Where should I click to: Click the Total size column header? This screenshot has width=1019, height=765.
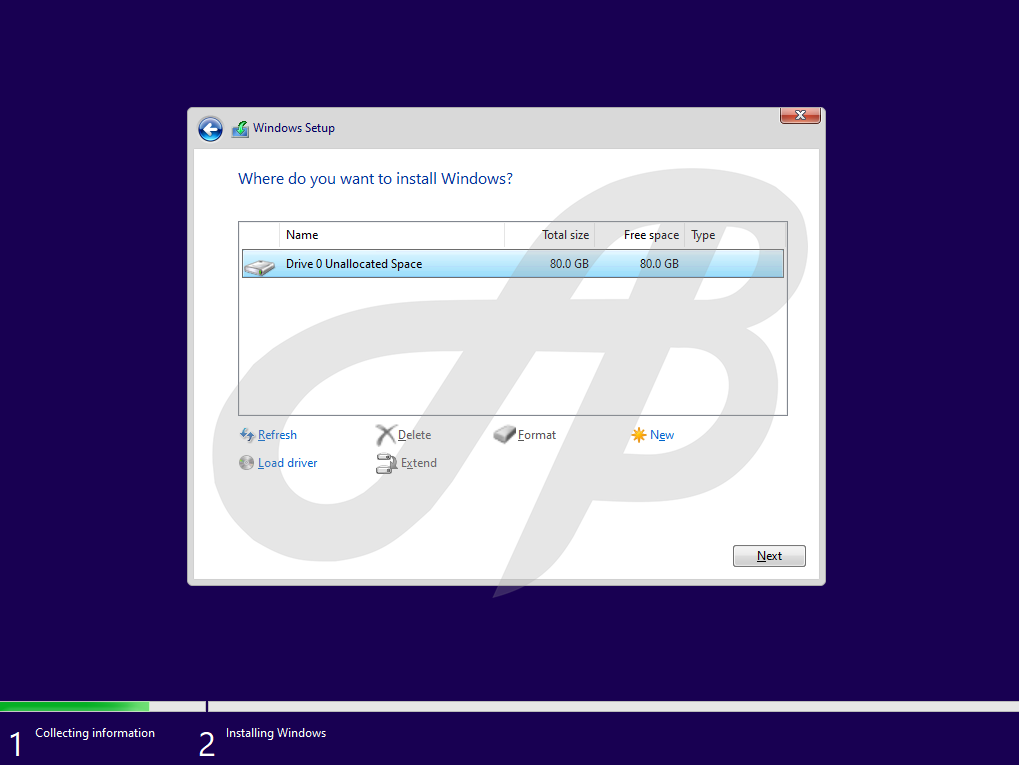coord(550,235)
